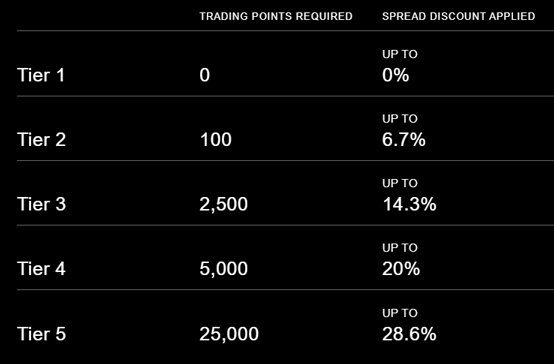Click the UP TO label above 28.6%

(x=400, y=313)
